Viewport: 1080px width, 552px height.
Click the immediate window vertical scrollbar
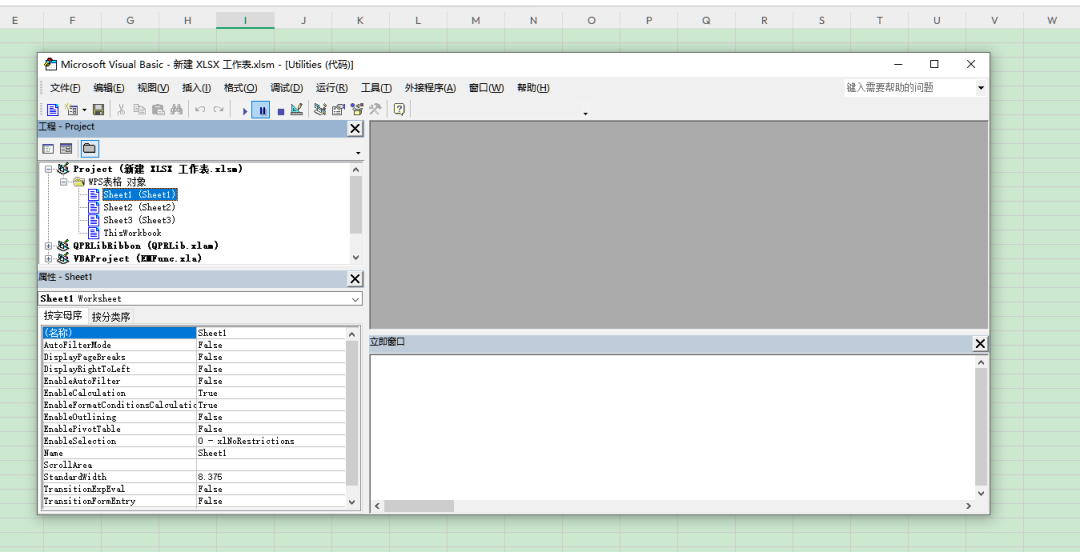(982, 427)
